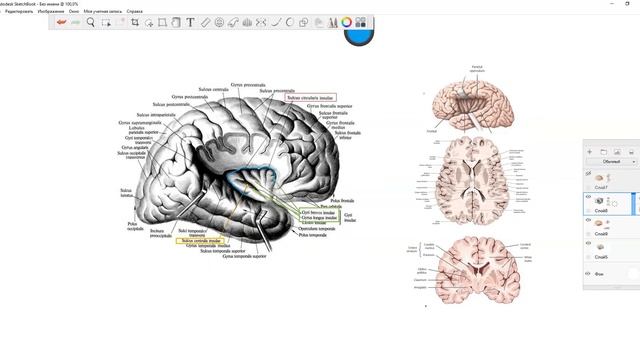Activate the rectangular Selection tool

[x=106, y=23]
